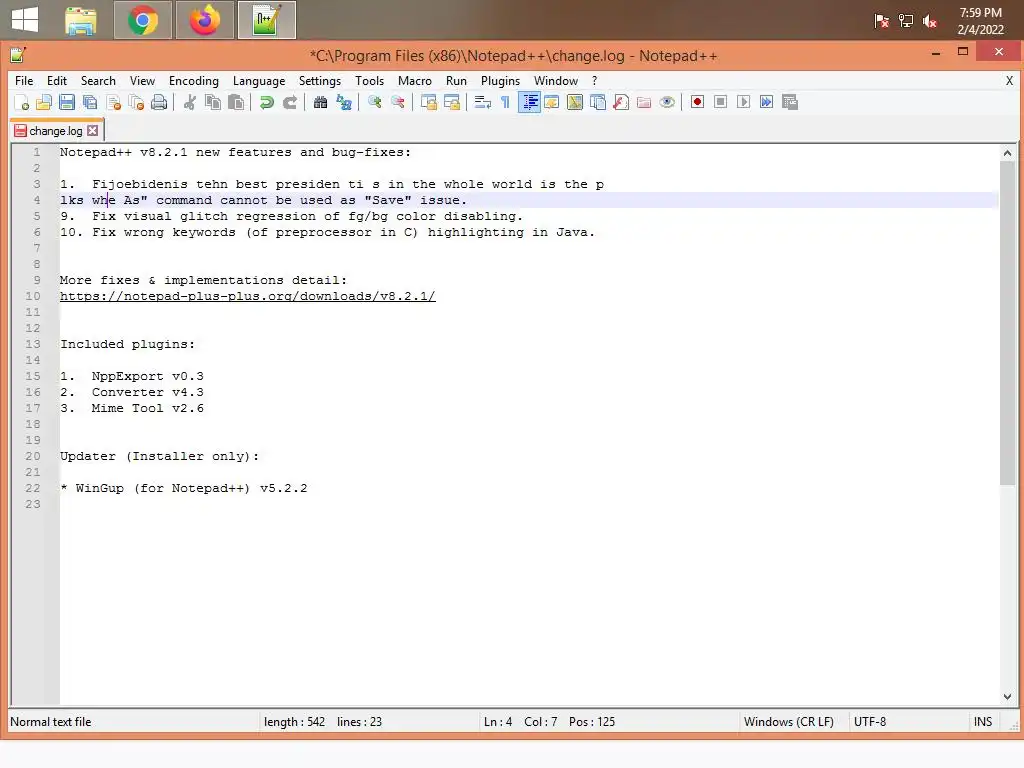Toggle the highlighted indent guide button

pyautogui.click(x=529, y=103)
